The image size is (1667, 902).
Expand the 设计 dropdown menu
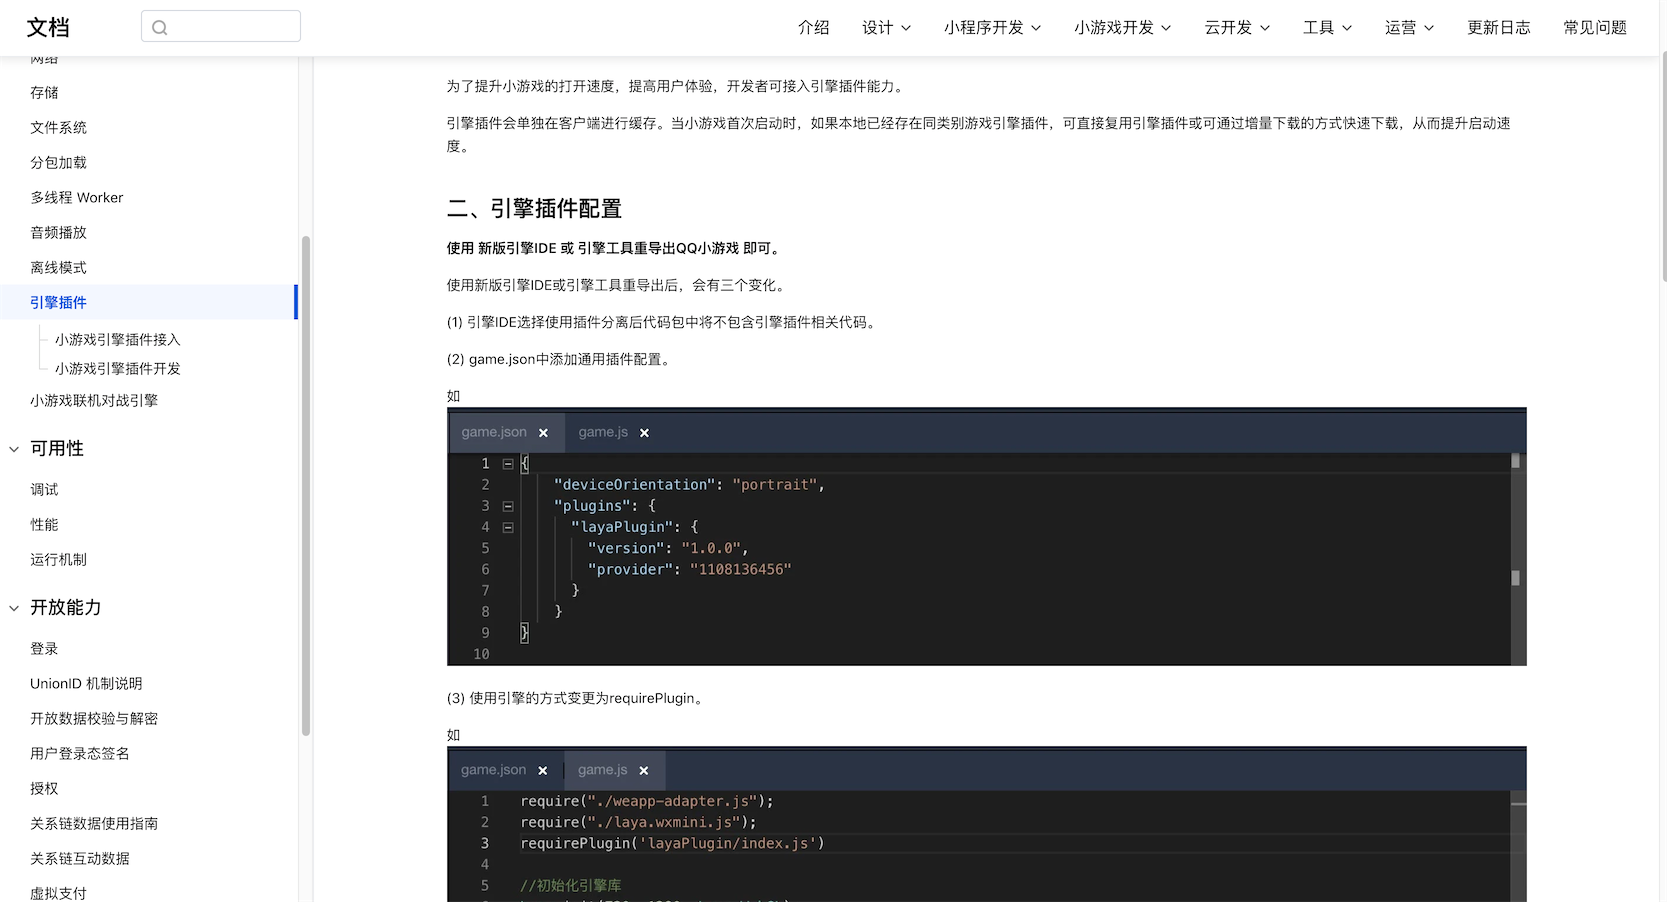886,27
